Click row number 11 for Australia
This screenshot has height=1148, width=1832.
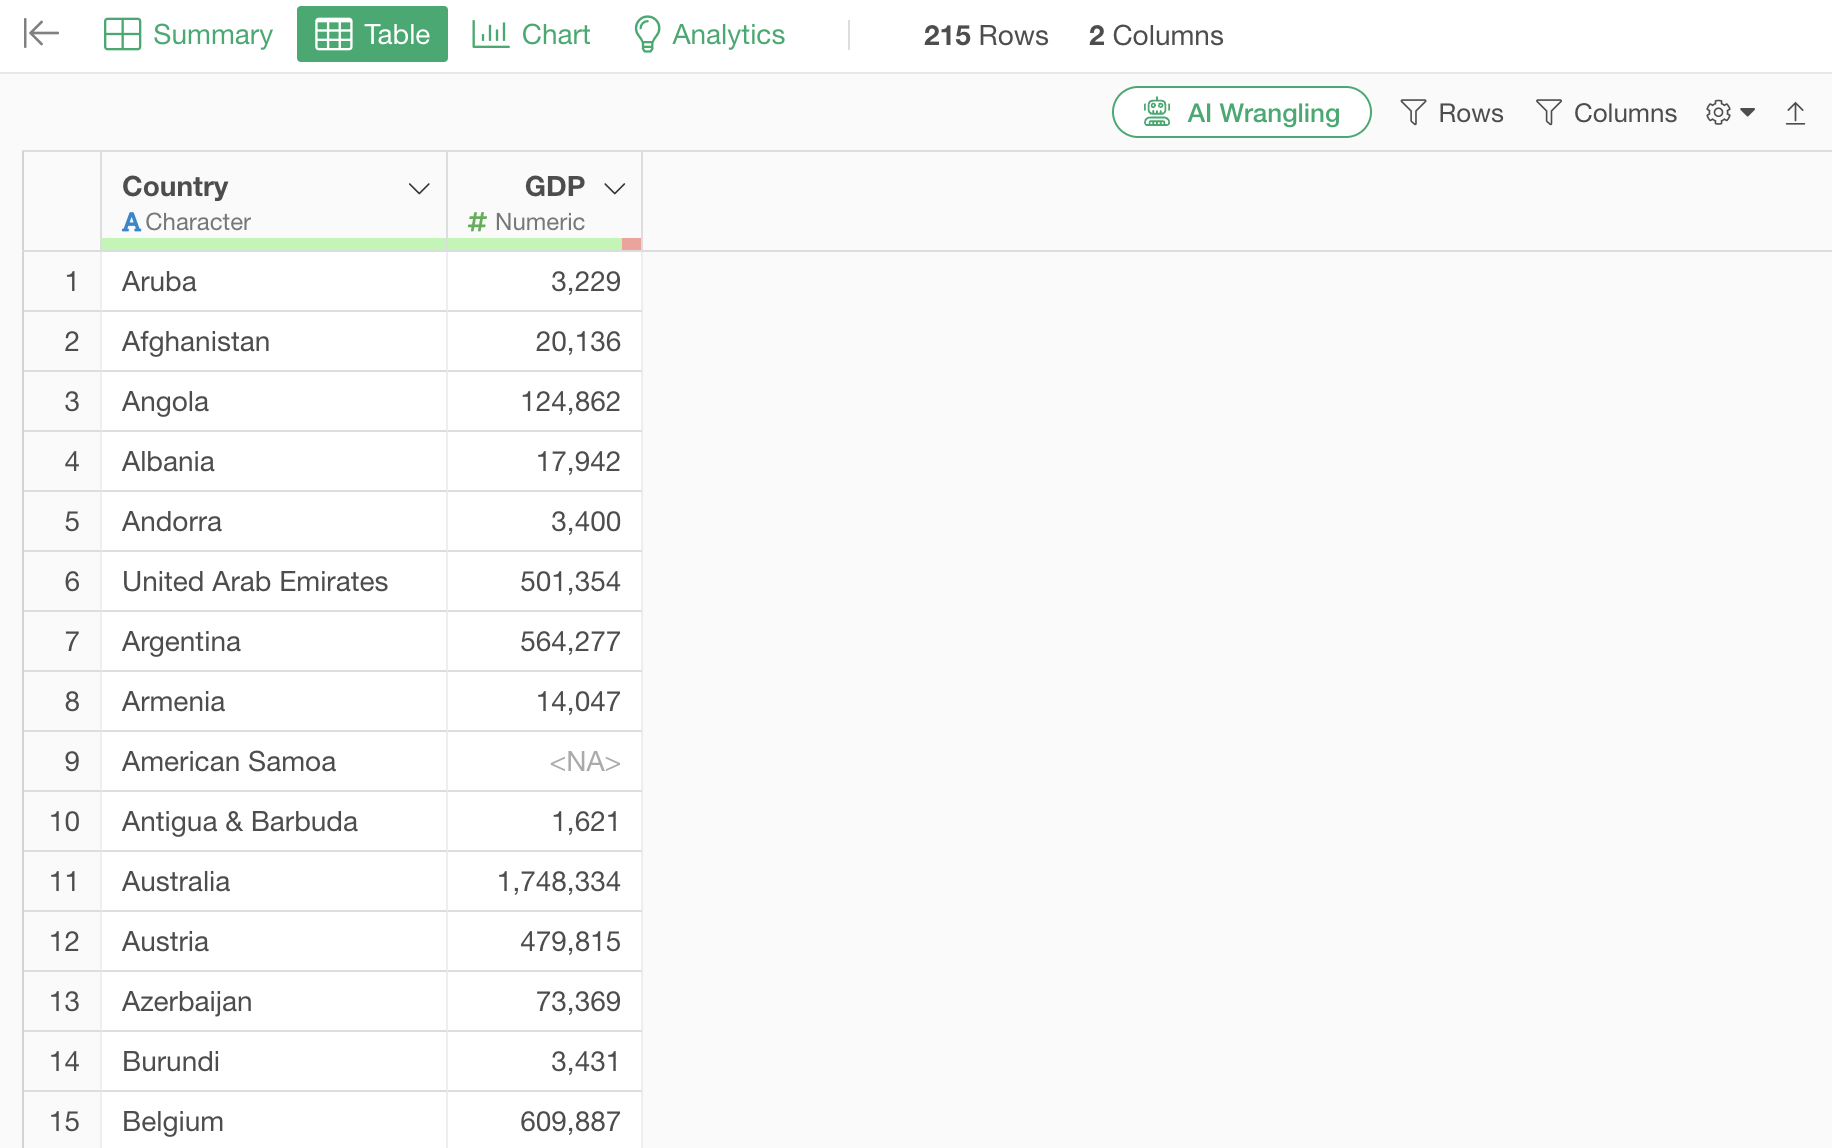pyautogui.click(x=63, y=882)
